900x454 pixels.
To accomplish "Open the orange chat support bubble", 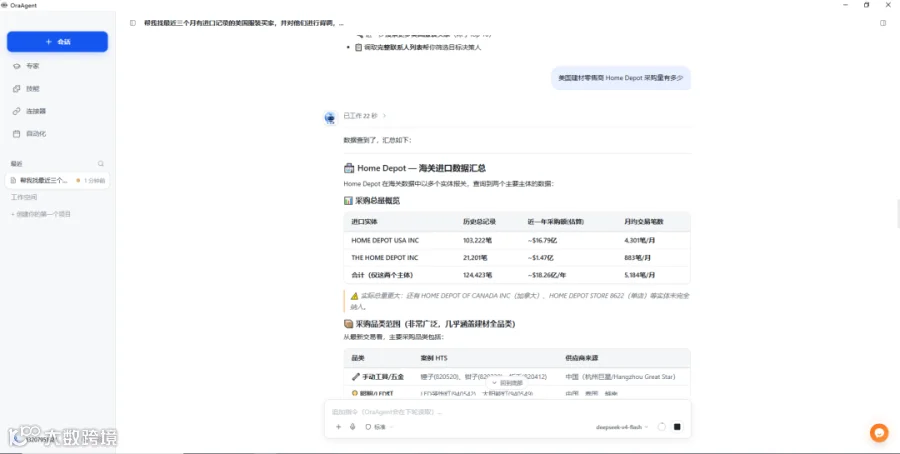I will [879, 433].
